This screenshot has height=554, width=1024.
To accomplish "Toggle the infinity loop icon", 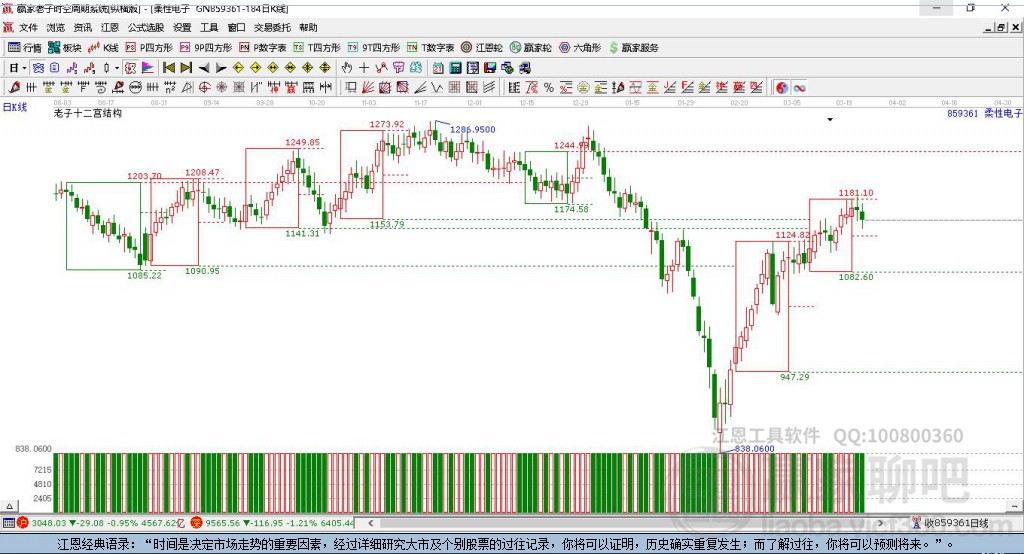I will (x=799, y=88).
